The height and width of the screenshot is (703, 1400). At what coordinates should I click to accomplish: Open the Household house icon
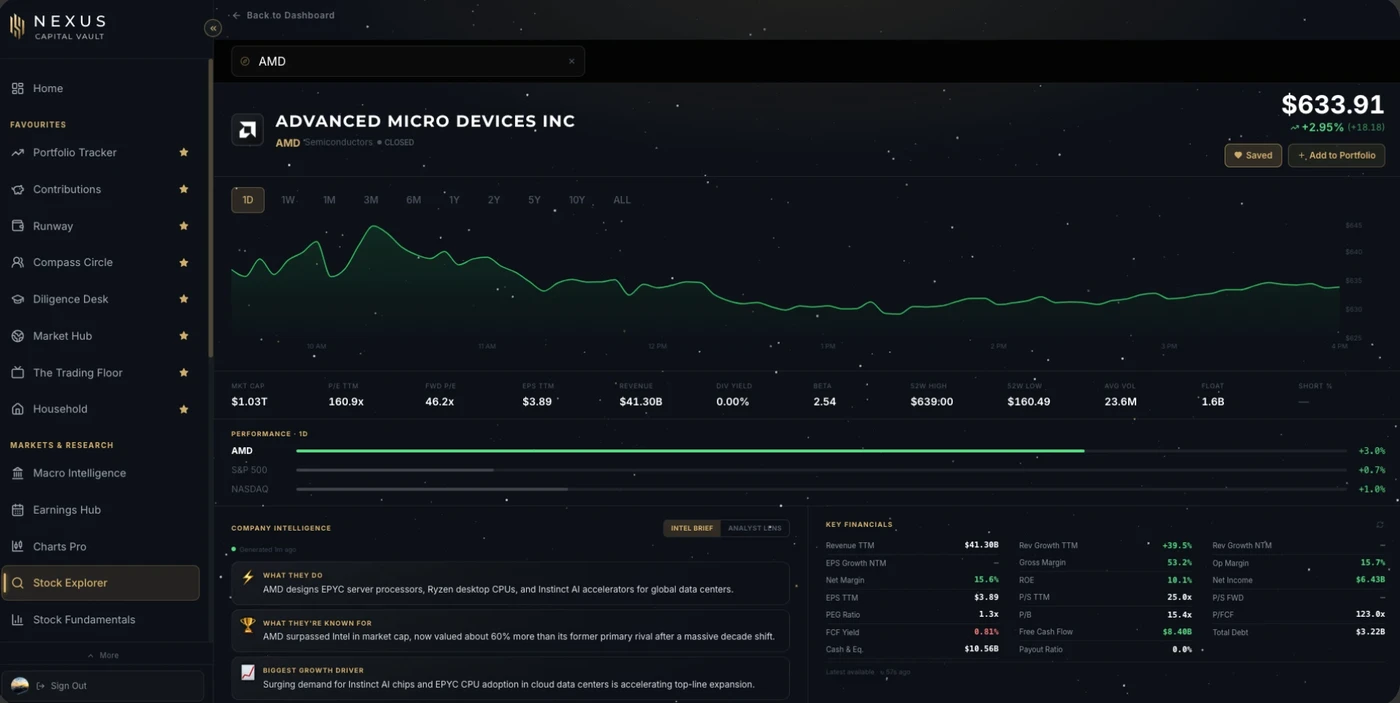(x=17, y=409)
